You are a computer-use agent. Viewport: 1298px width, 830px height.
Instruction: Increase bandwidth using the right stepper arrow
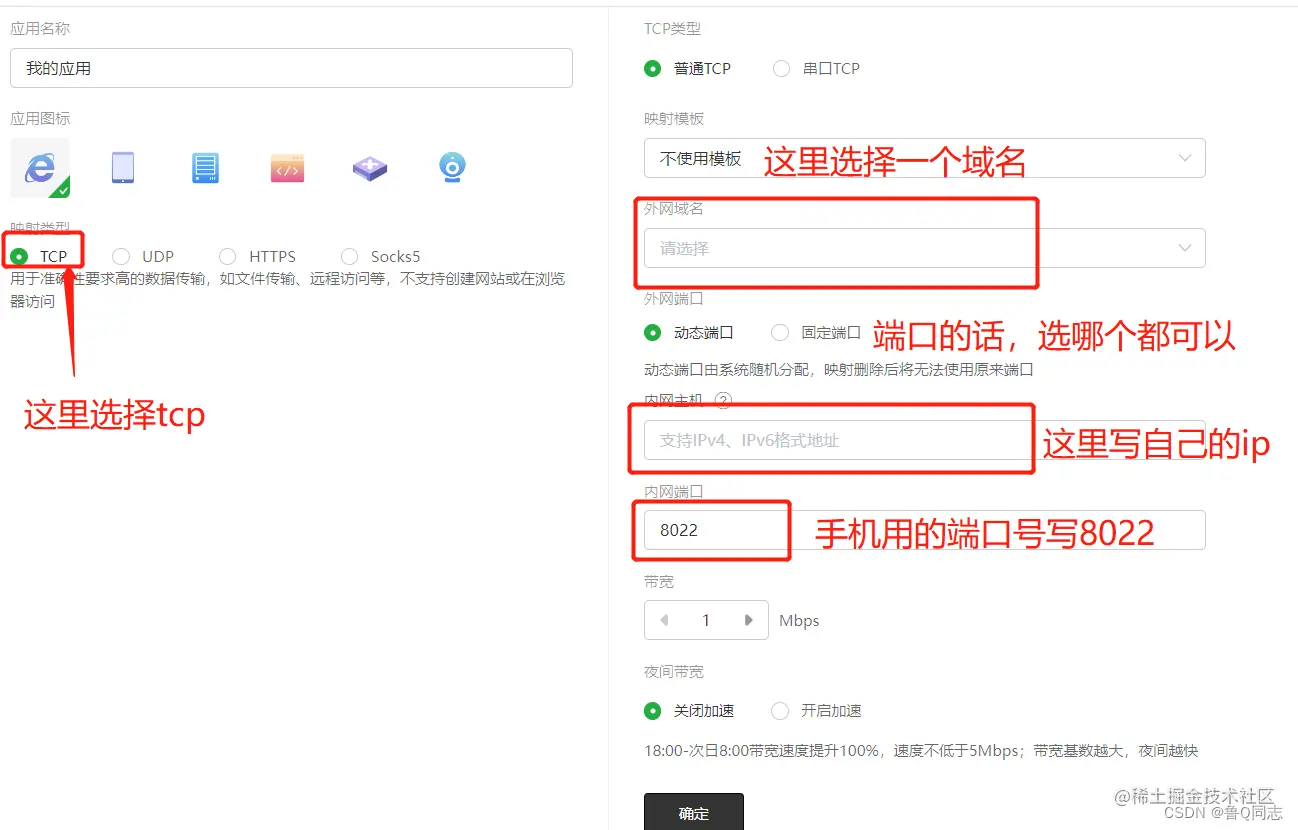tap(749, 620)
